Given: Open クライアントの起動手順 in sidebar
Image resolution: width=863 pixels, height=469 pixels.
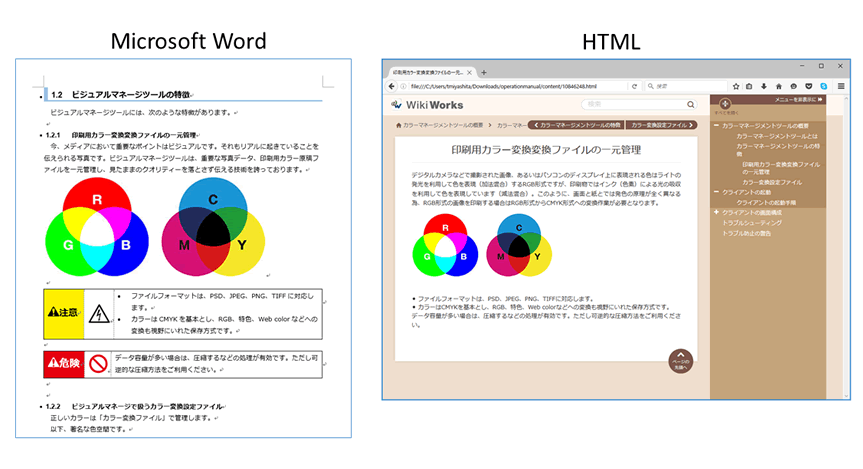Looking at the screenshot, I should 766,203.
